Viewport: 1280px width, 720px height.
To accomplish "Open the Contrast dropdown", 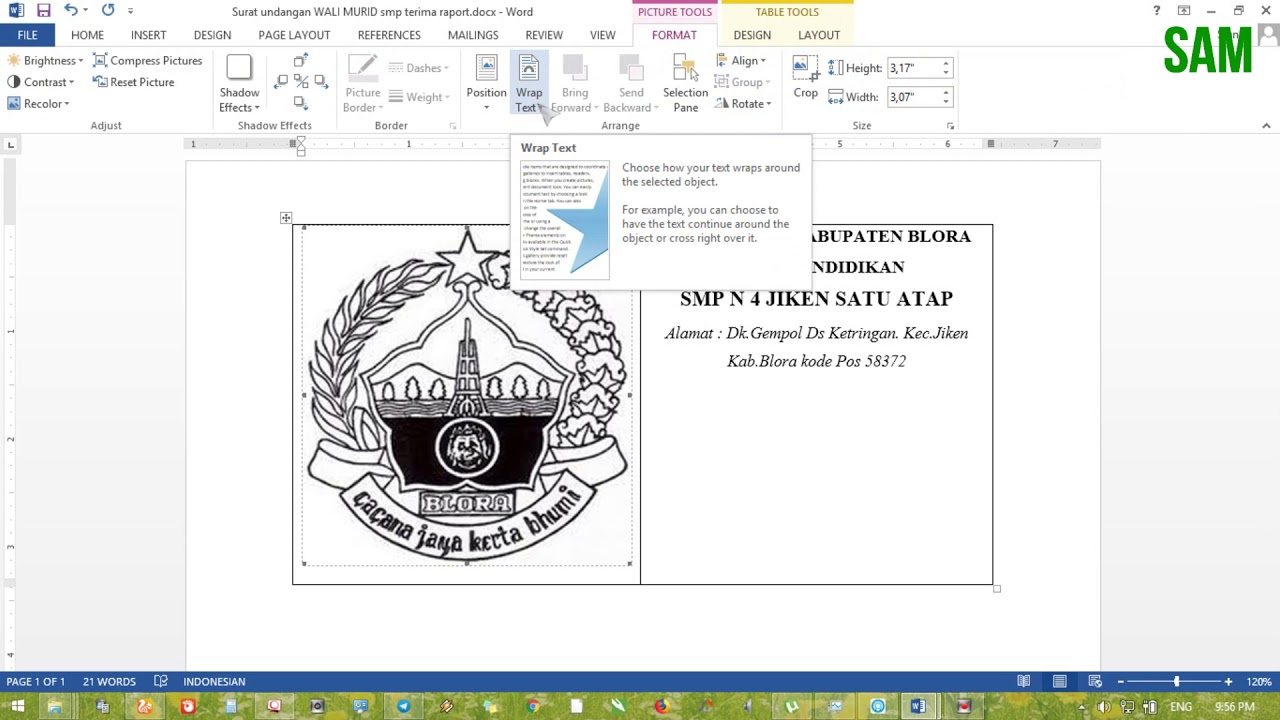I will tap(41, 82).
